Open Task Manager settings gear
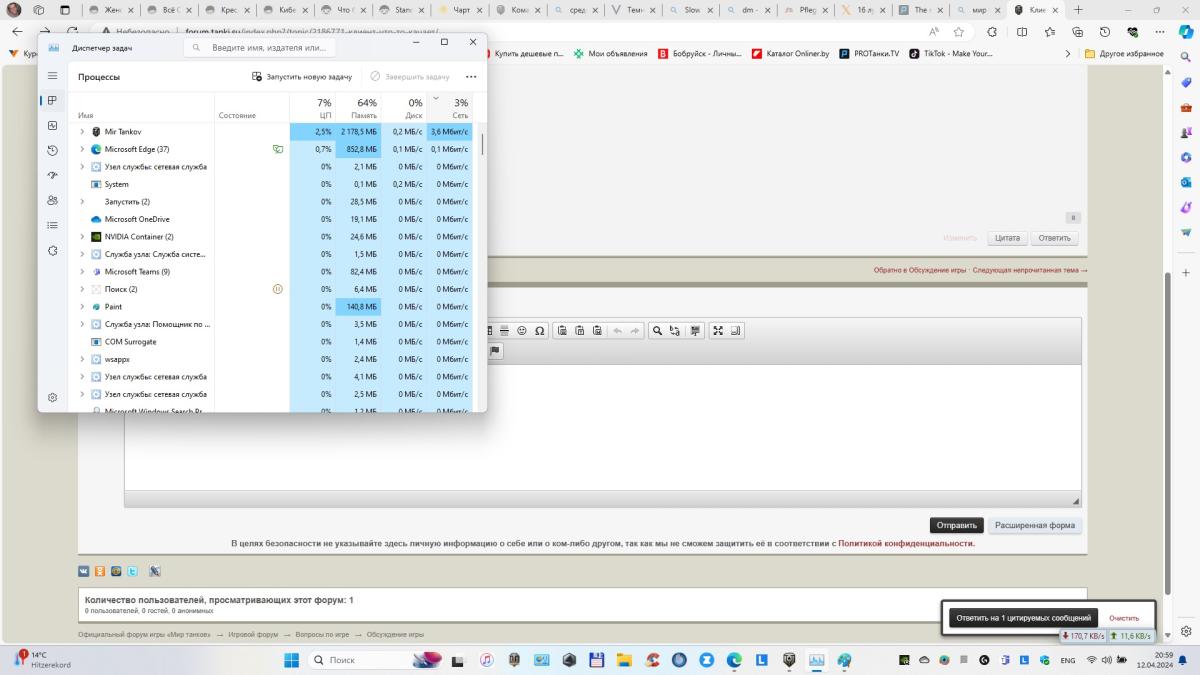 pos(53,397)
